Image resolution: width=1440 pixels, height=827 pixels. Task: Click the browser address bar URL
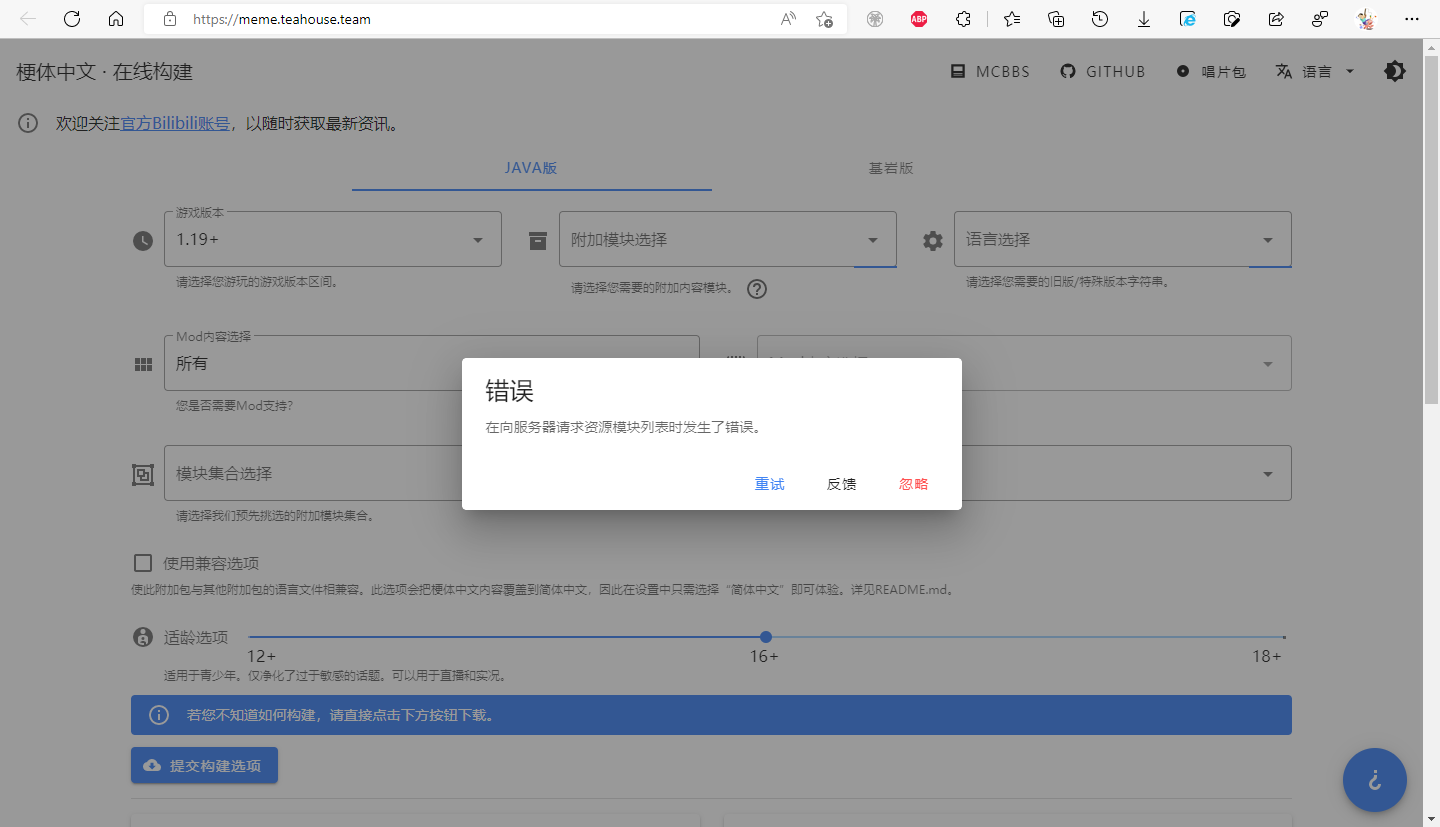282,19
